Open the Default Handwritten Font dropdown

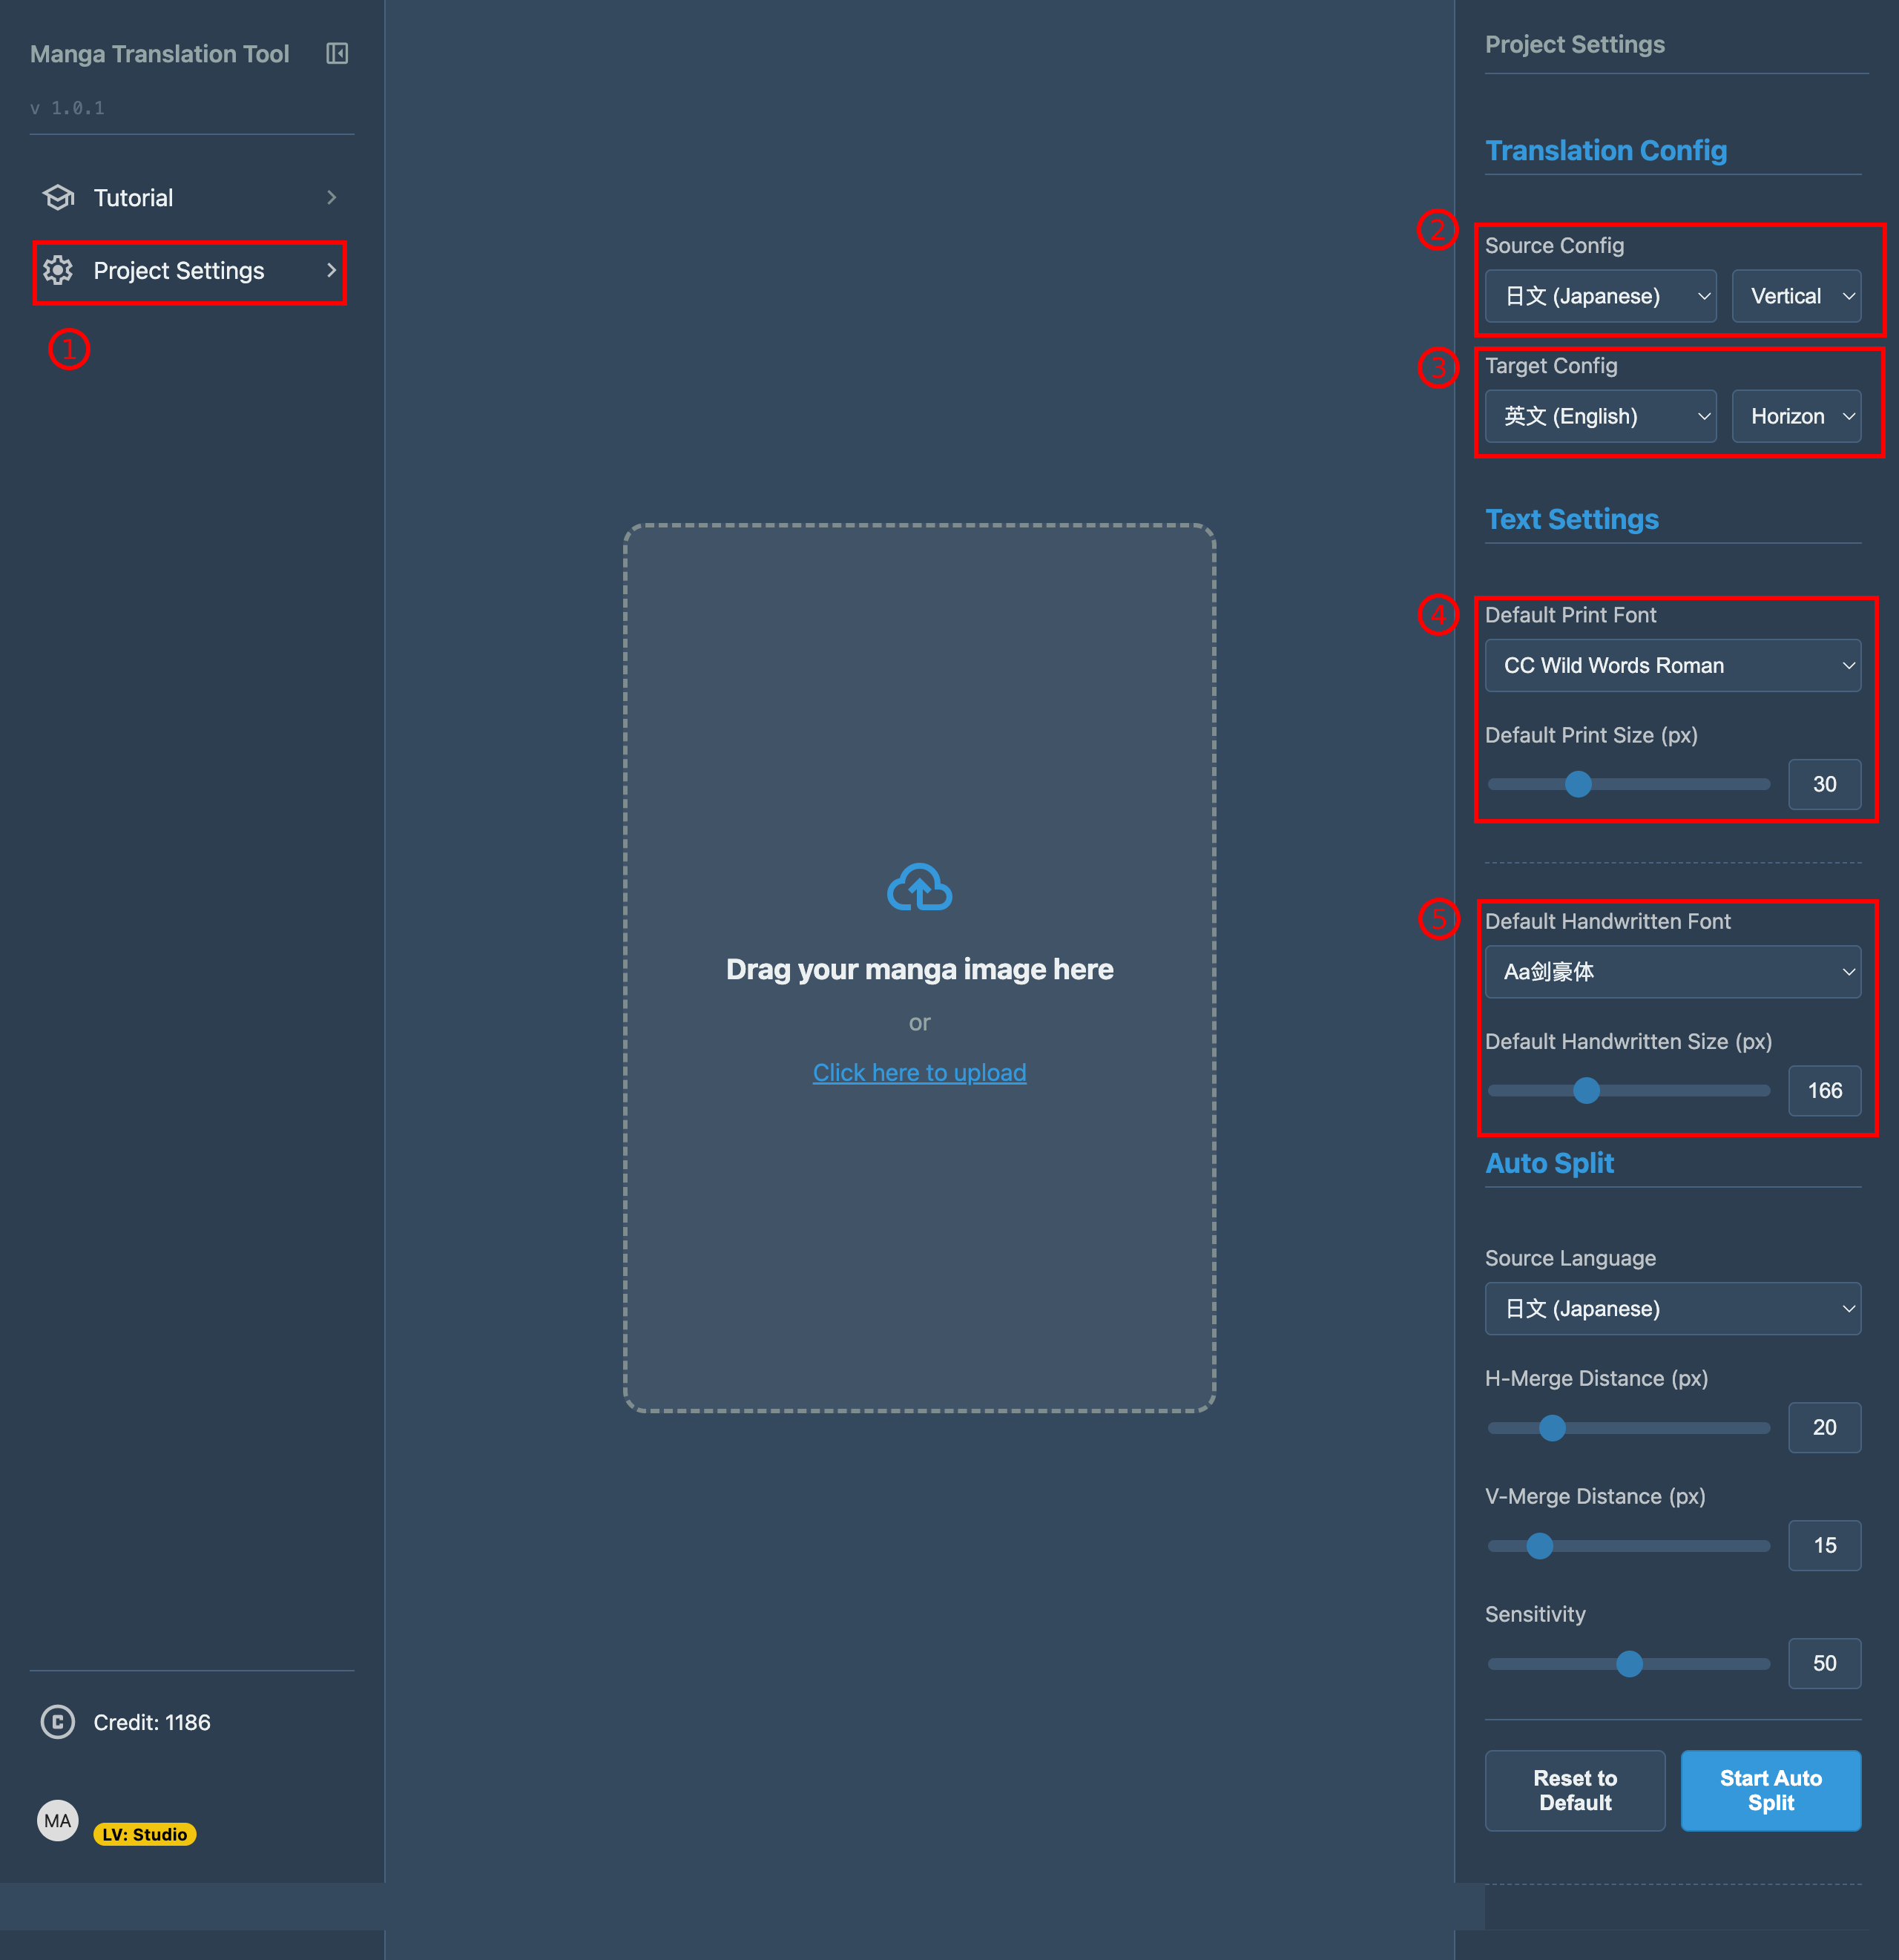tap(1673, 972)
